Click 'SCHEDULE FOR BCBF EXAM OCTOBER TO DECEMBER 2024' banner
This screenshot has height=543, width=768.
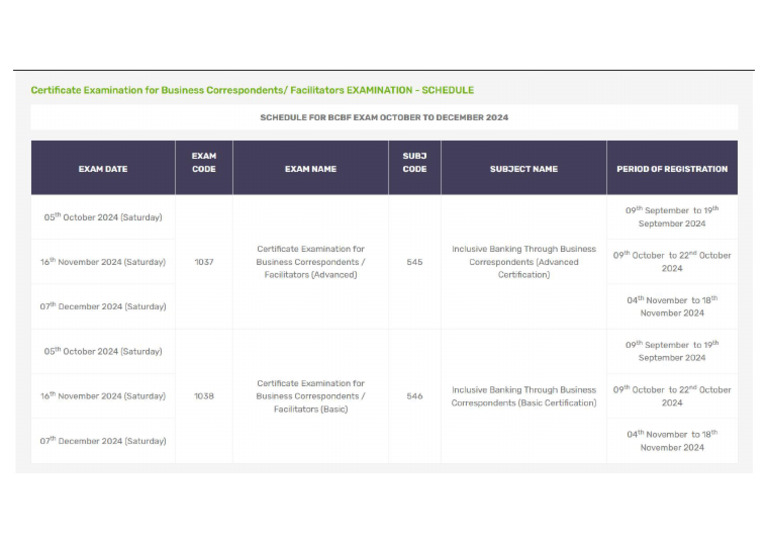point(384,118)
